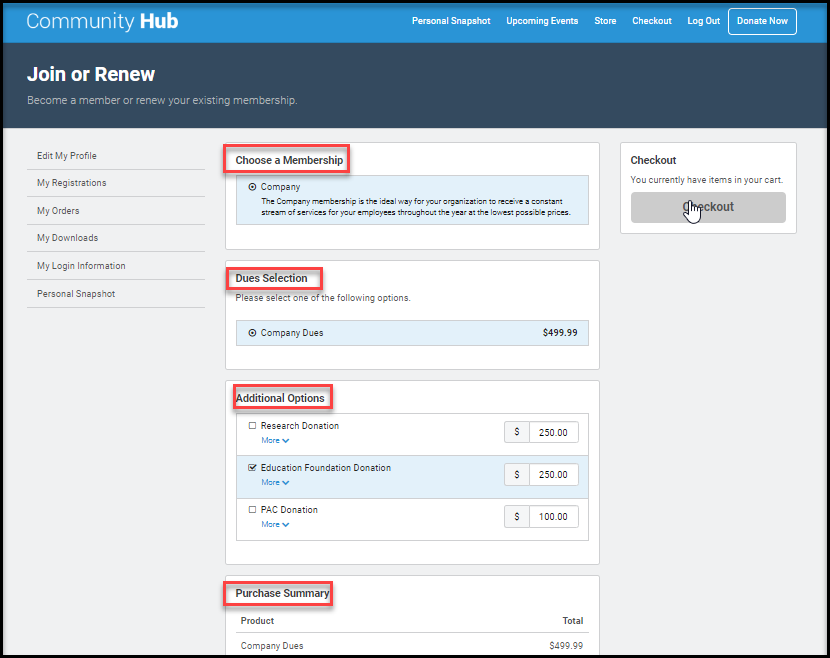This screenshot has width=830, height=658.
Task: Open Personal Snapshot in top navigation
Action: [451, 21]
